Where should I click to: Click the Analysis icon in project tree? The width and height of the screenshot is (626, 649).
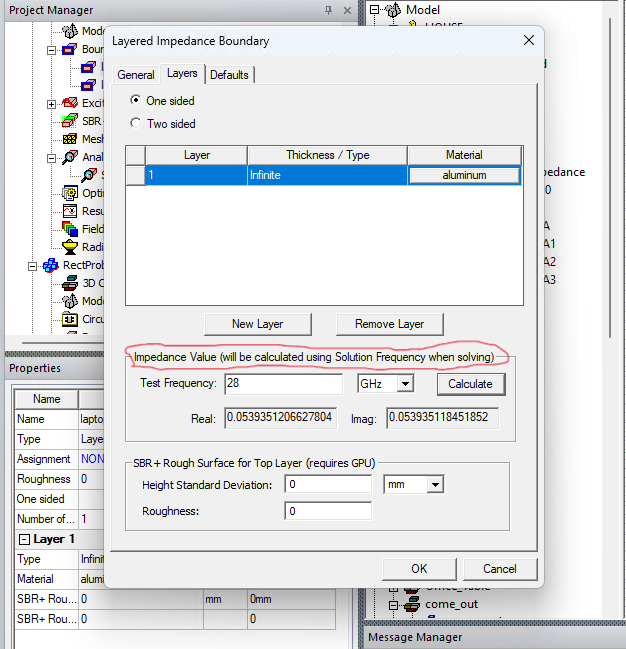pos(70,157)
